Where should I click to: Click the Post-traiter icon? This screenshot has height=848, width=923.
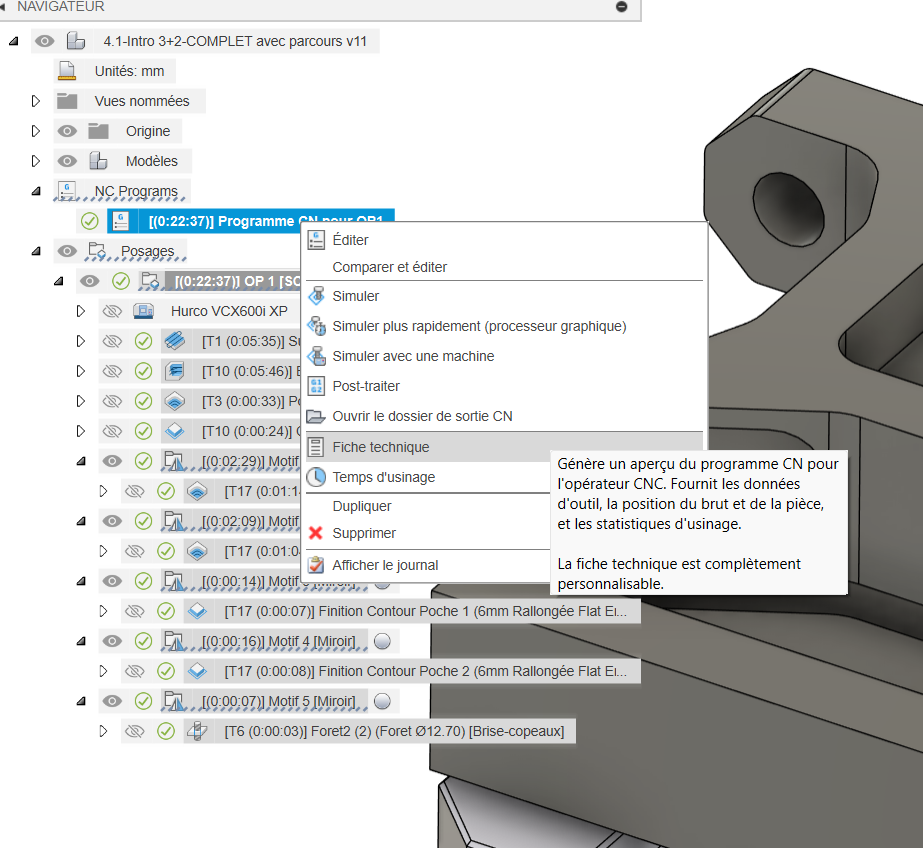tap(316, 386)
